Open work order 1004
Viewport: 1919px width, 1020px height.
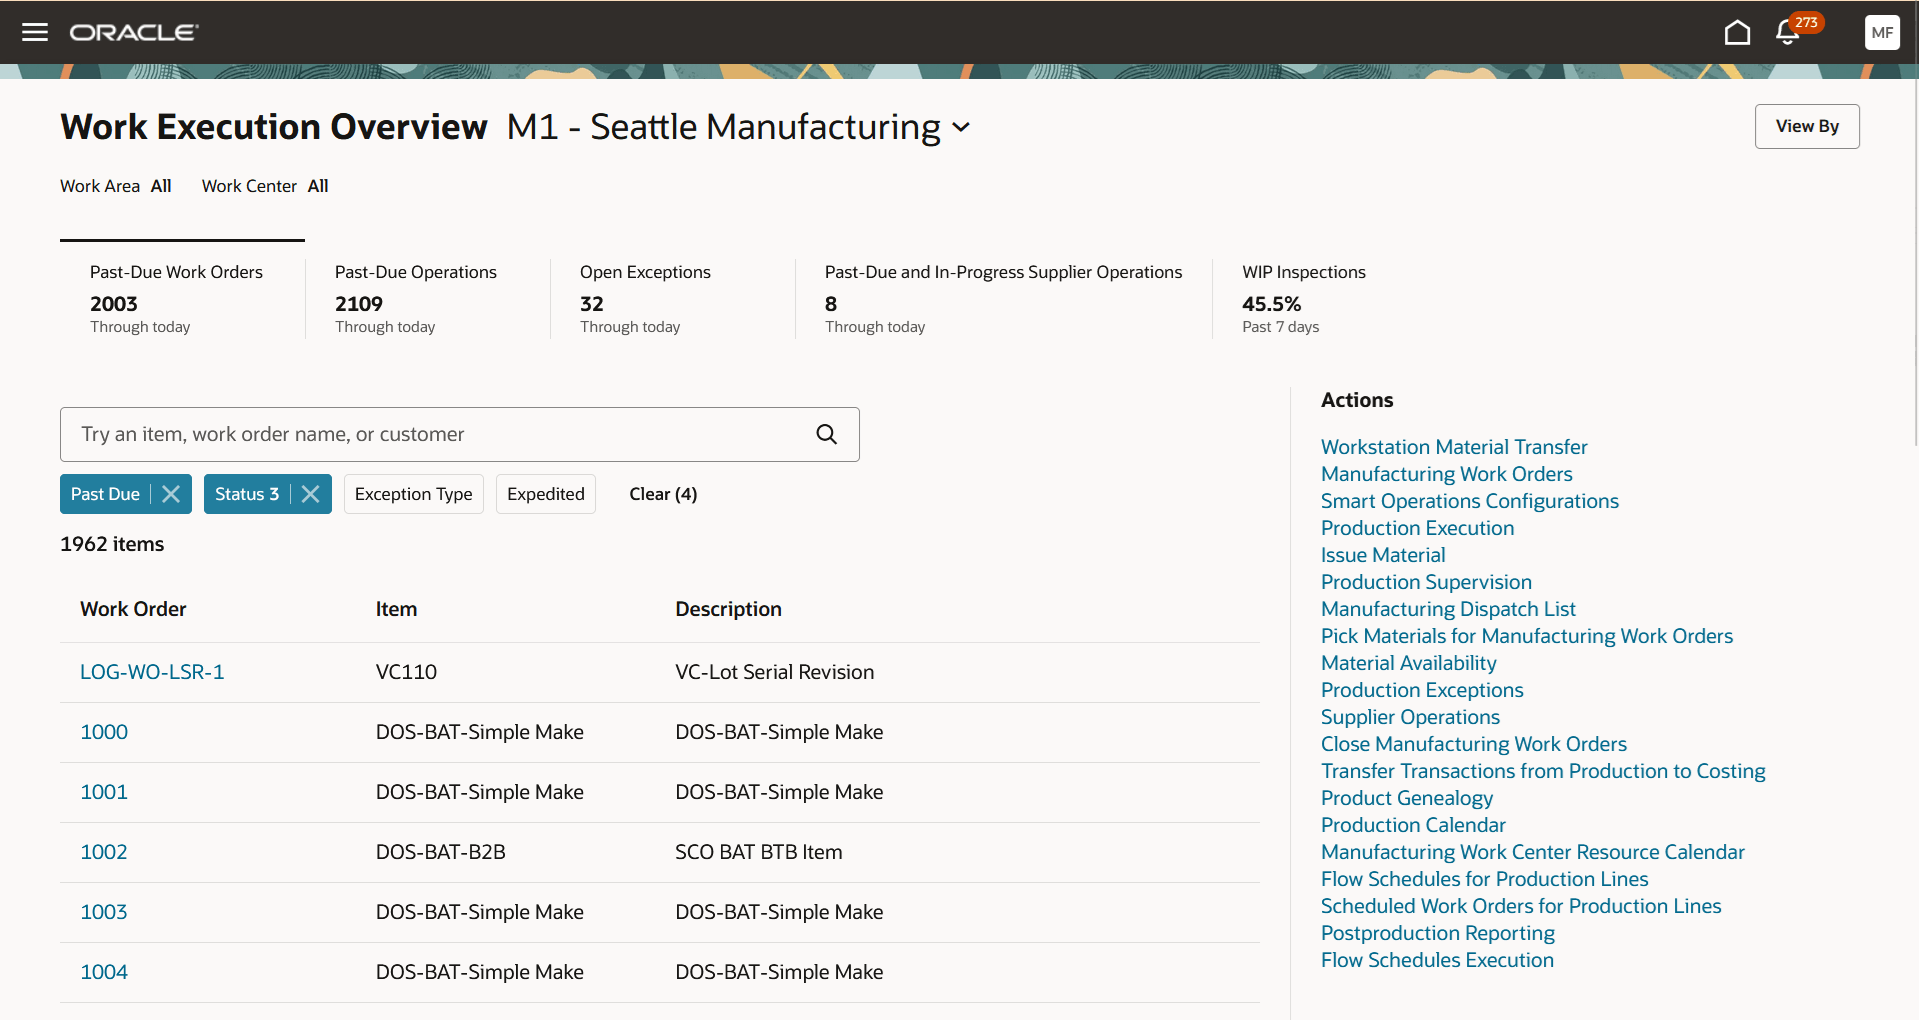[x=104, y=972]
